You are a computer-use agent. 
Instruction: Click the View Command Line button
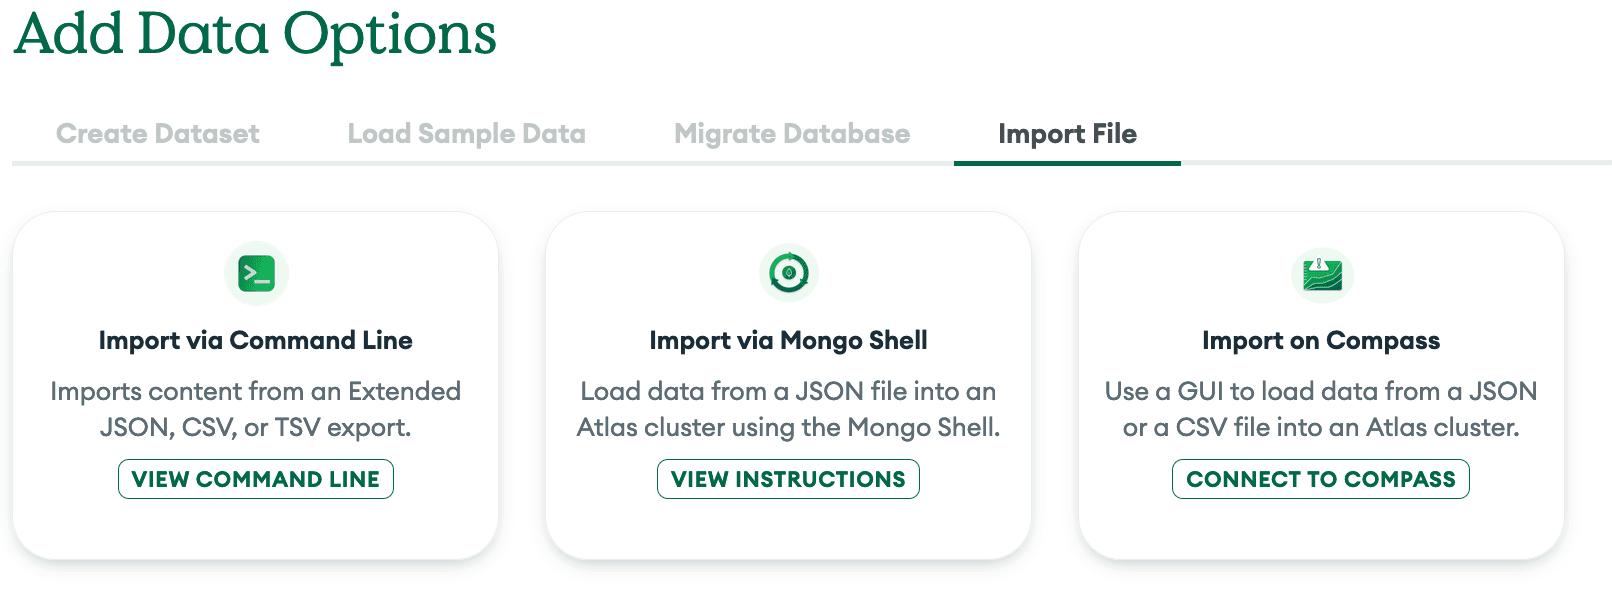(256, 479)
